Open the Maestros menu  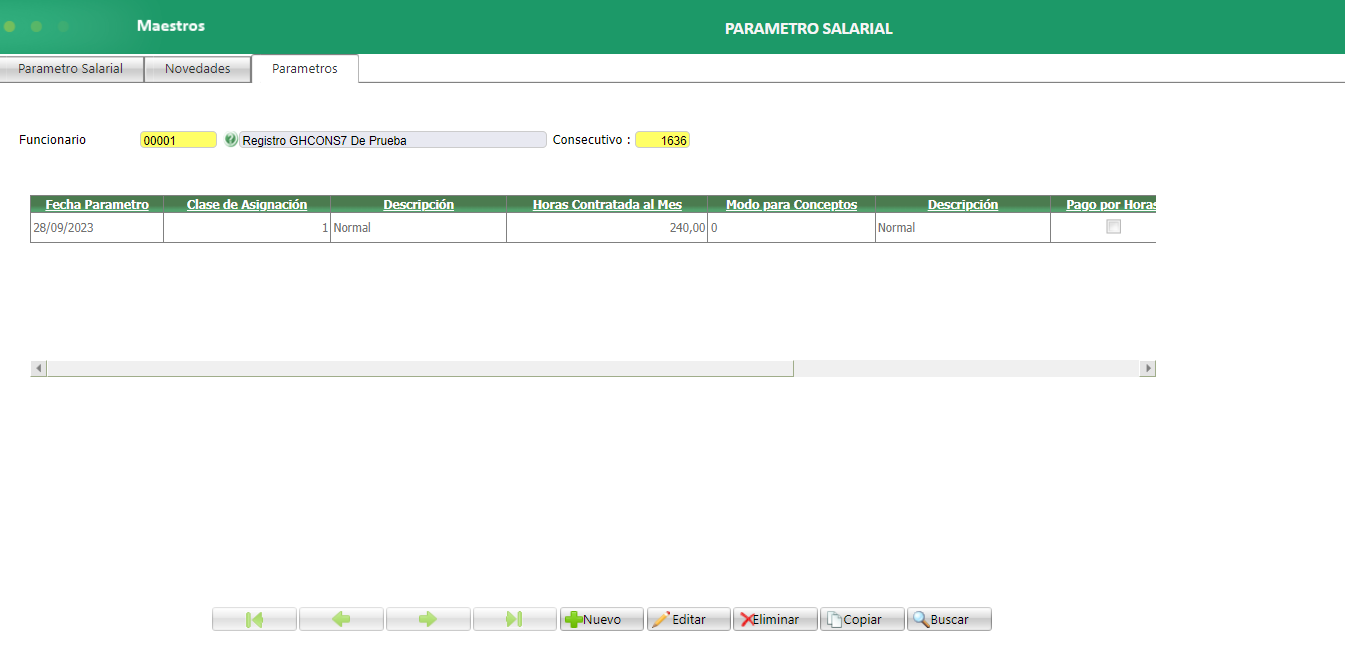point(171,26)
